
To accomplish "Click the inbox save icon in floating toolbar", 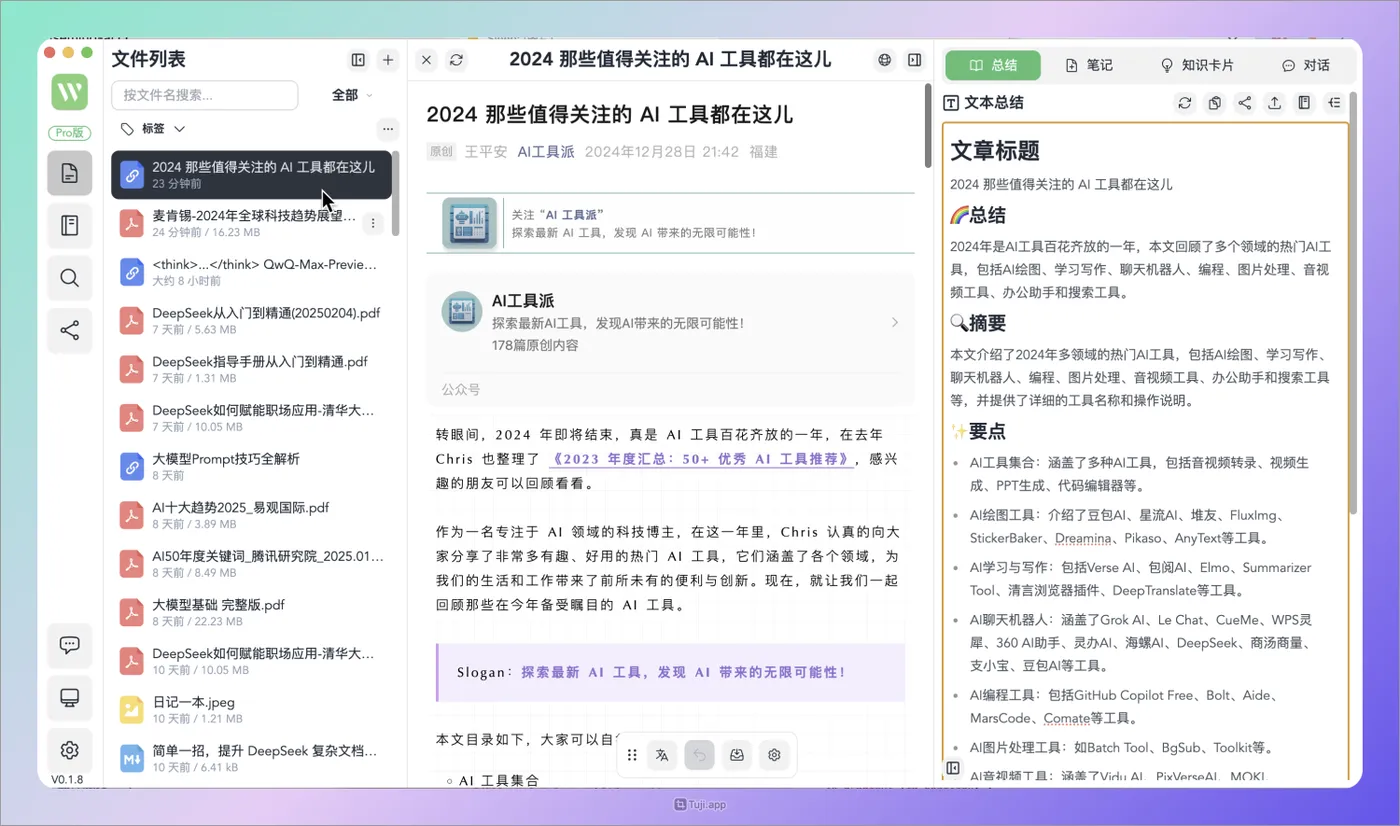I will point(737,756).
